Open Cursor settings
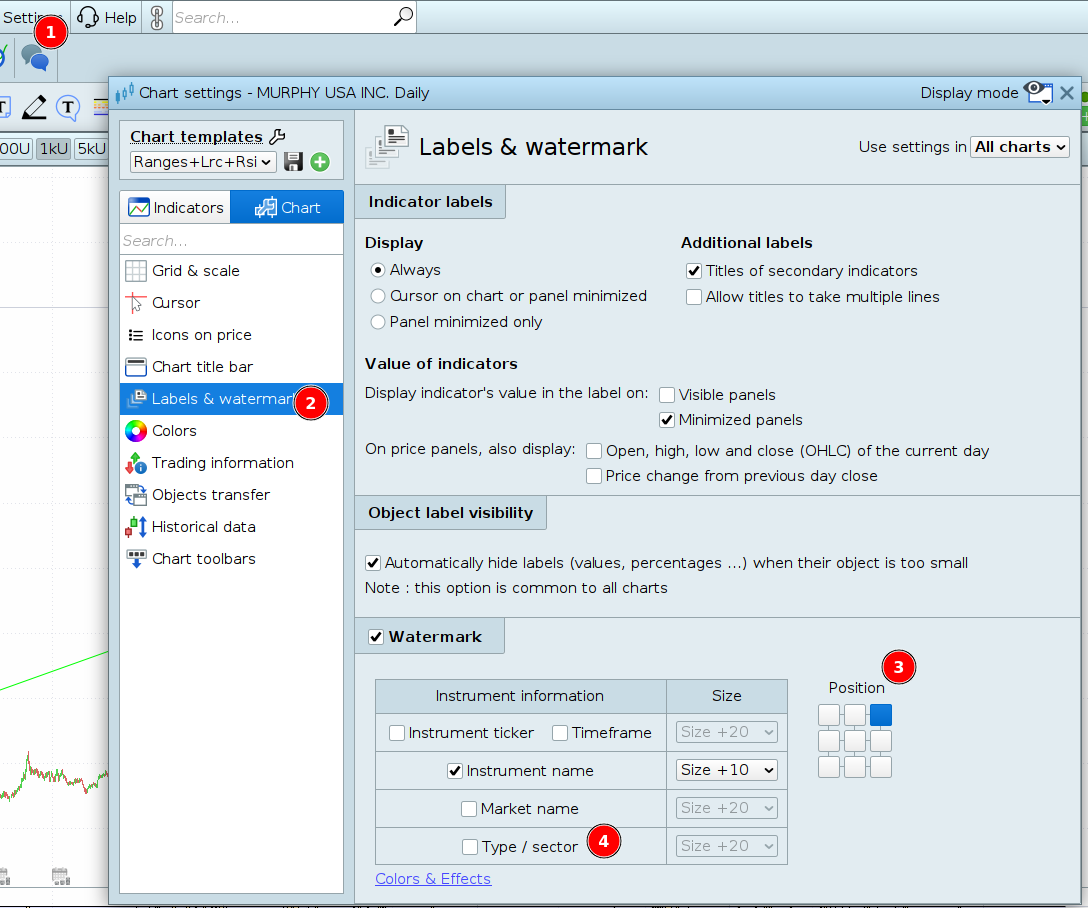The image size is (1088, 908). [x=231, y=302]
